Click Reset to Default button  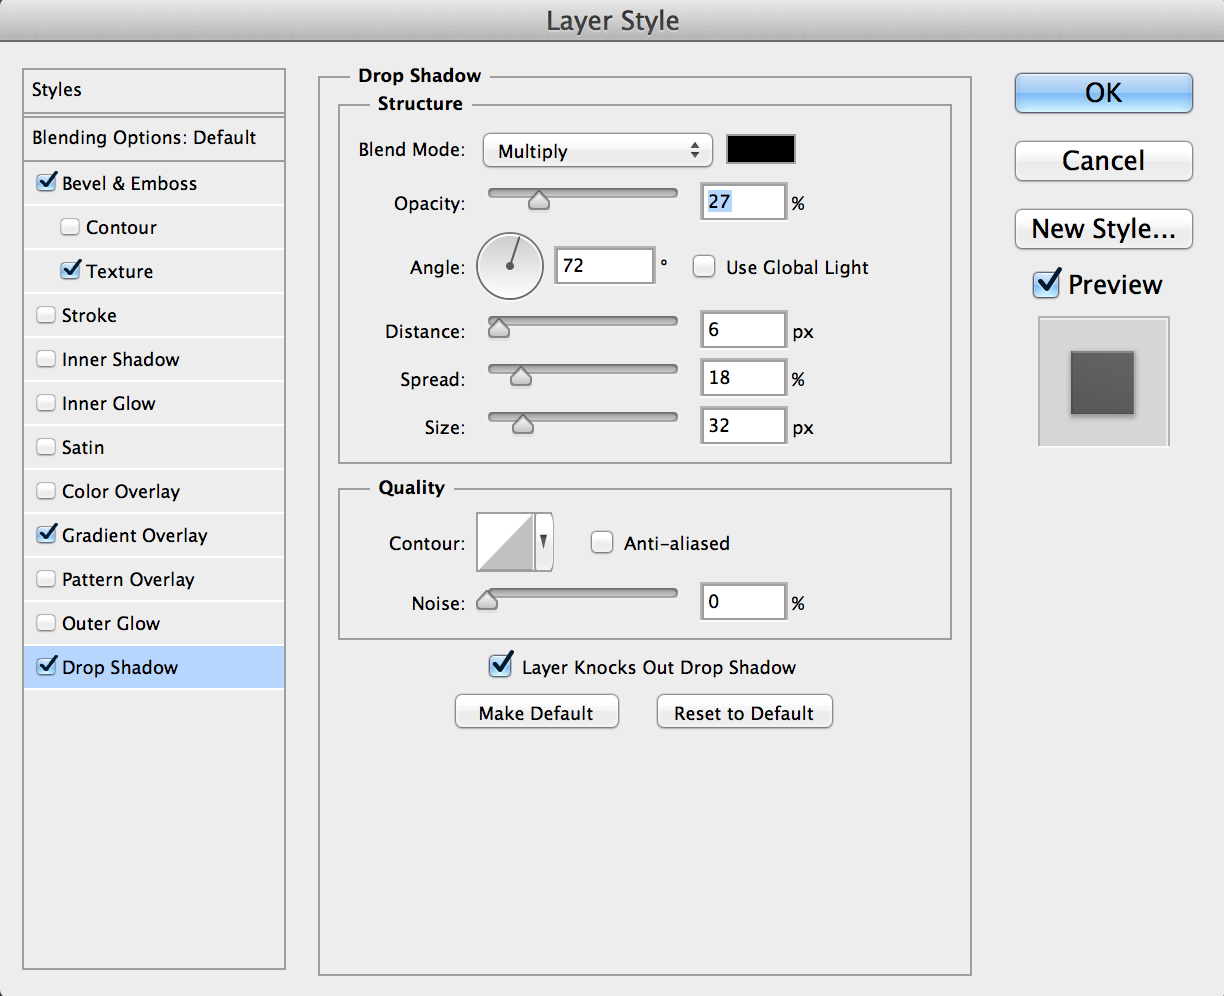click(x=744, y=713)
